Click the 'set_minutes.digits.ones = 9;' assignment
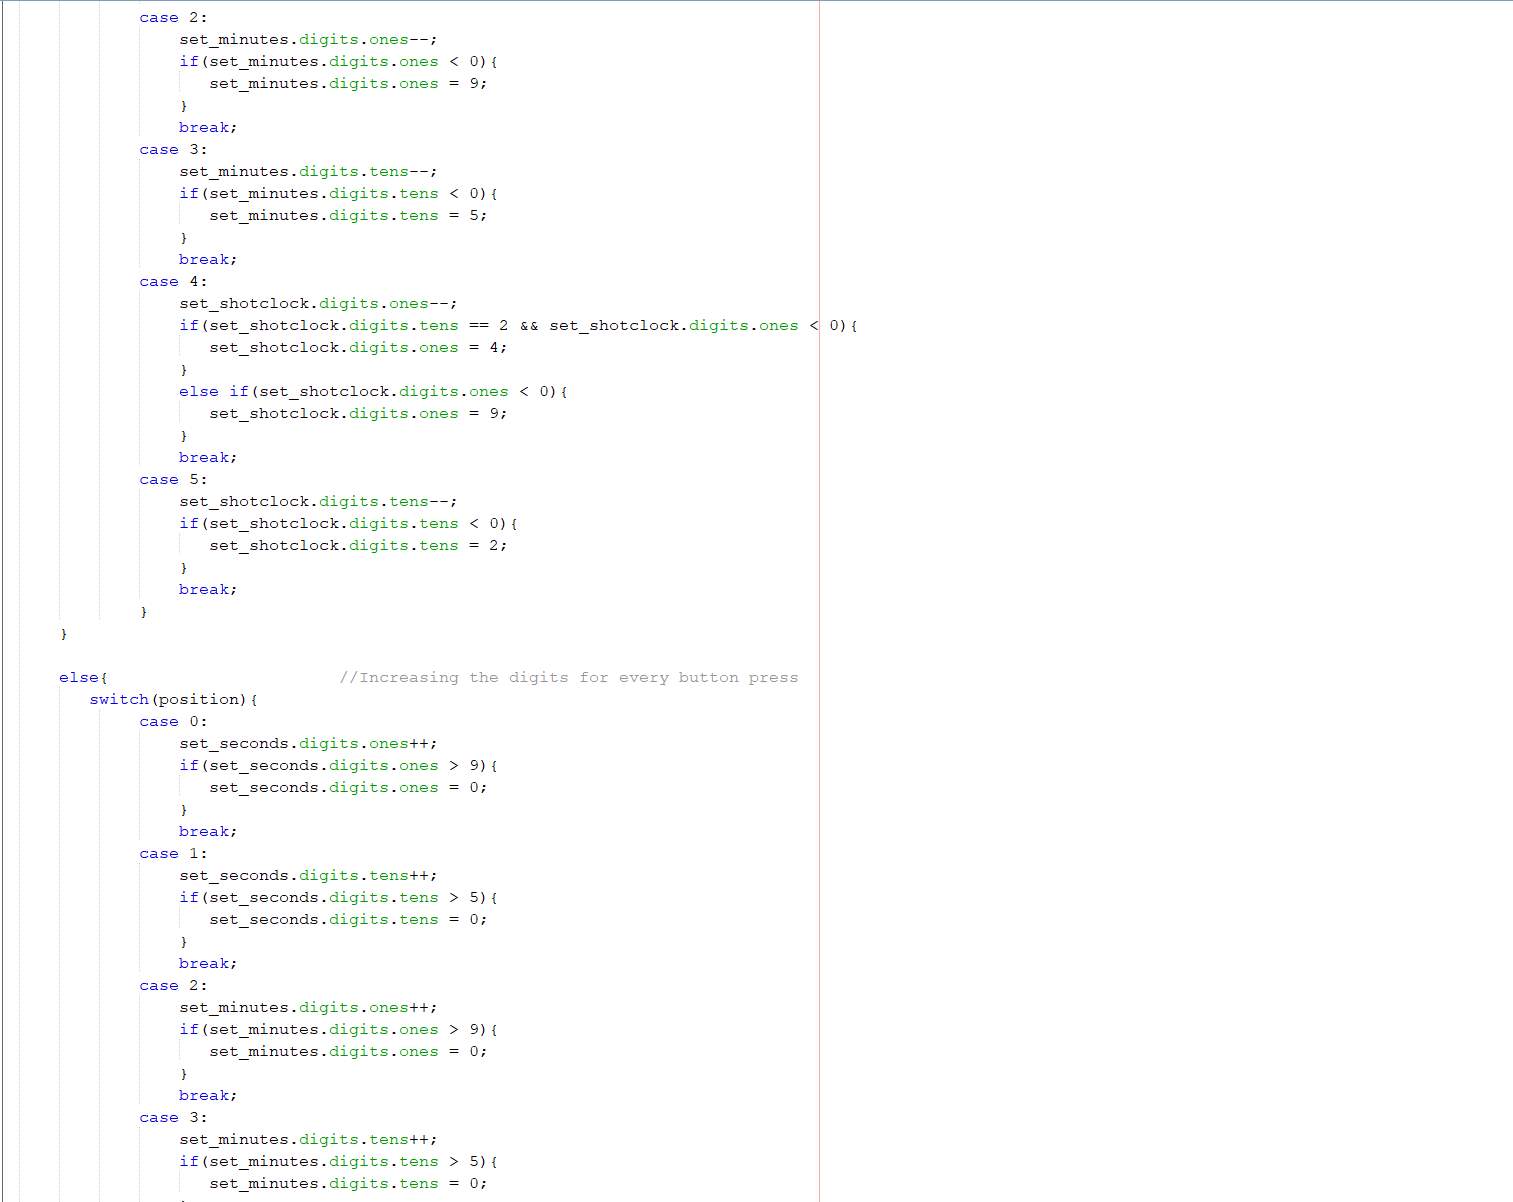The height and width of the screenshot is (1202, 1513). tap(348, 84)
